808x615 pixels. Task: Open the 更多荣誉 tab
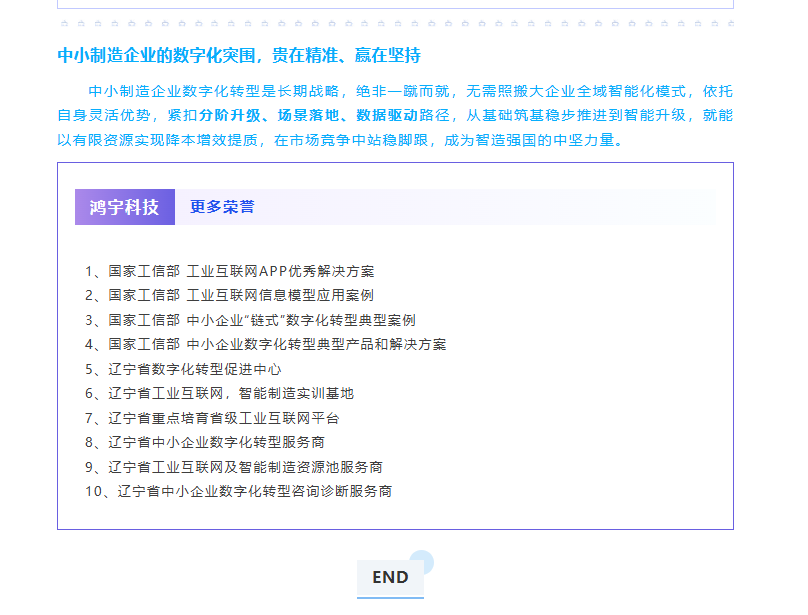point(222,207)
